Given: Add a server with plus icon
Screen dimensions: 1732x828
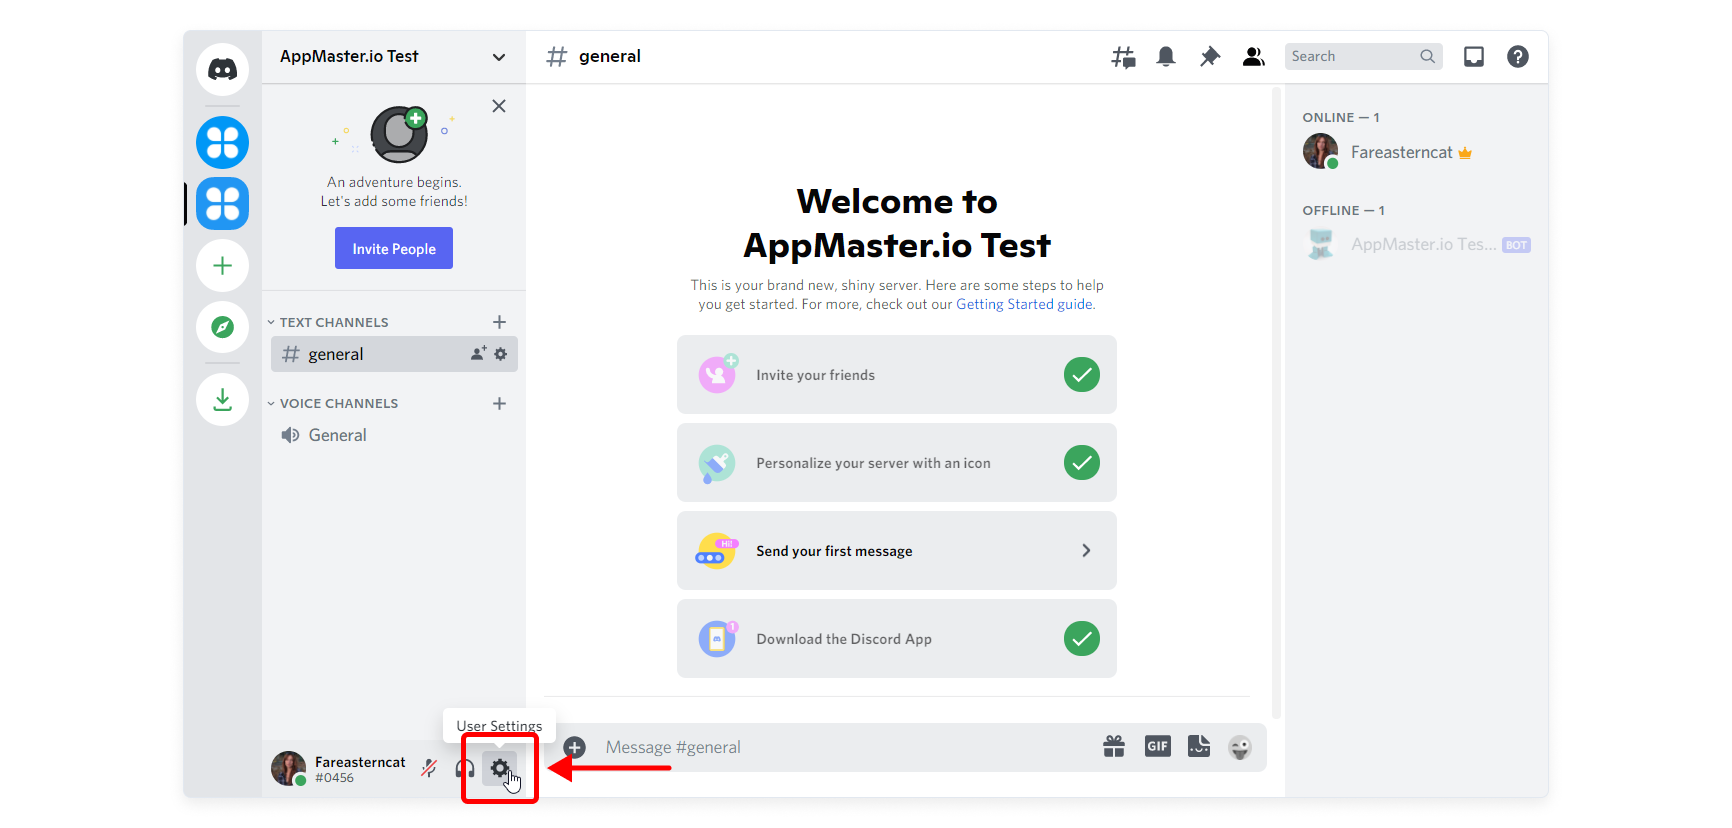Looking at the screenshot, I should [222, 265].
